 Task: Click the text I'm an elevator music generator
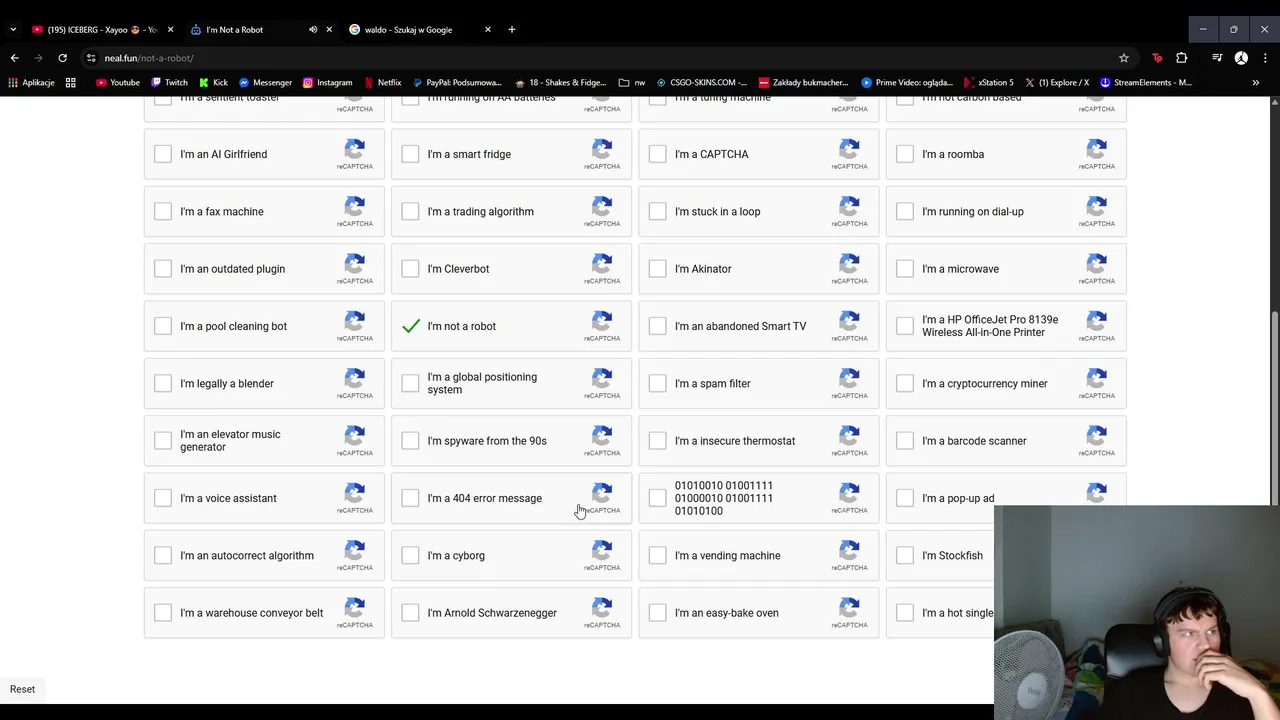[230, 441]
